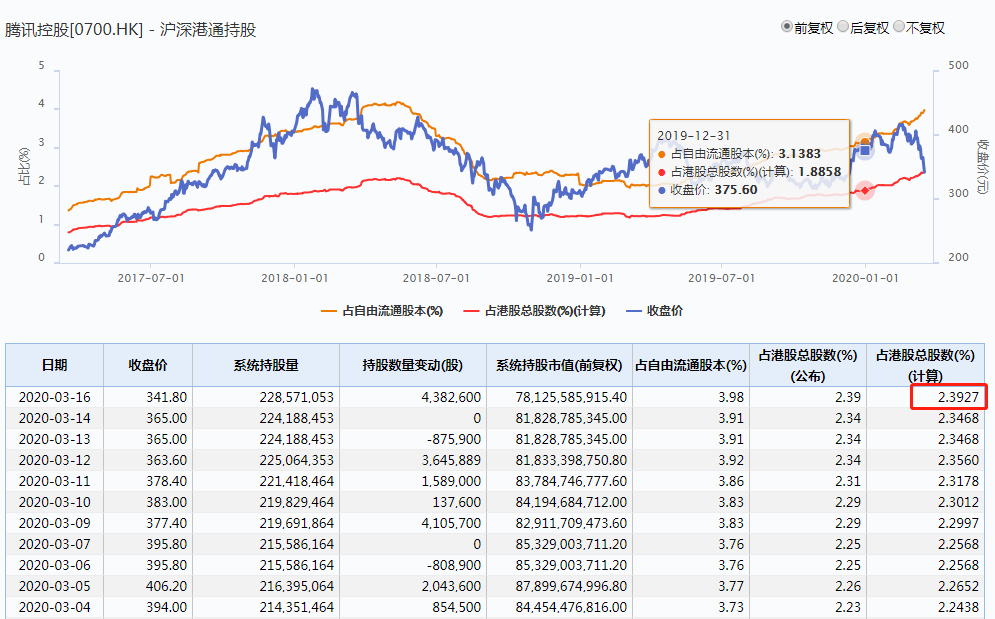Click the 收盘价 column header
995x619 pixels.
click(x=148, y=365)
